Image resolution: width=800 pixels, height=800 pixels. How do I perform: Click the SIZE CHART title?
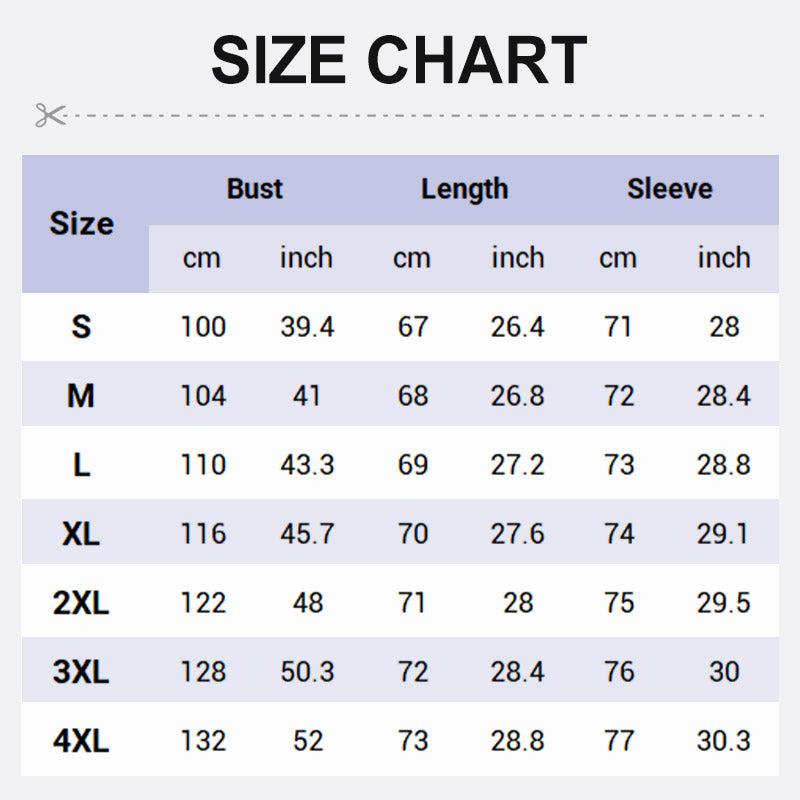tap(399, 60)
